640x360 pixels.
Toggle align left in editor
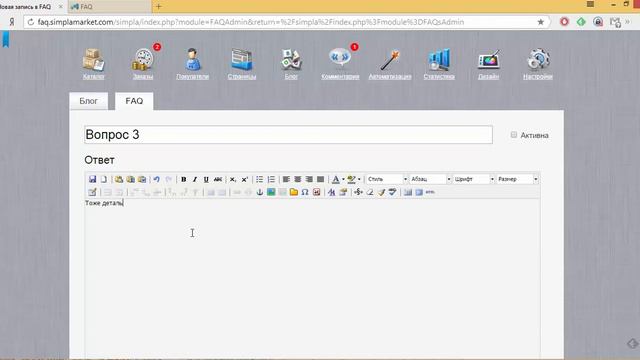click(x=286, y=179)
